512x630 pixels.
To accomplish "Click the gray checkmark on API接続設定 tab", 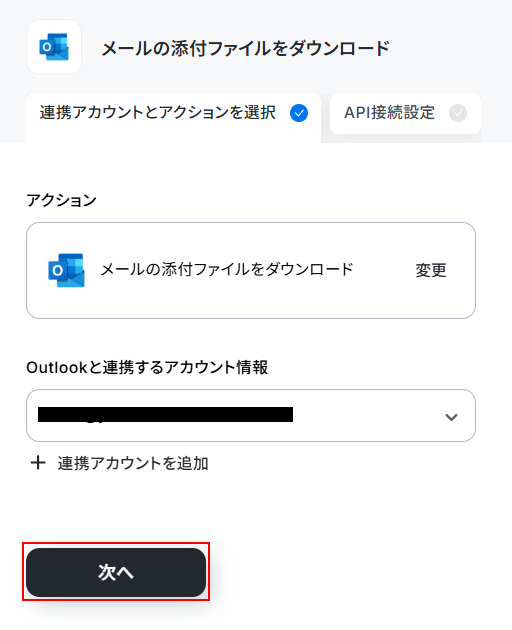I will (x=458, y=113).
